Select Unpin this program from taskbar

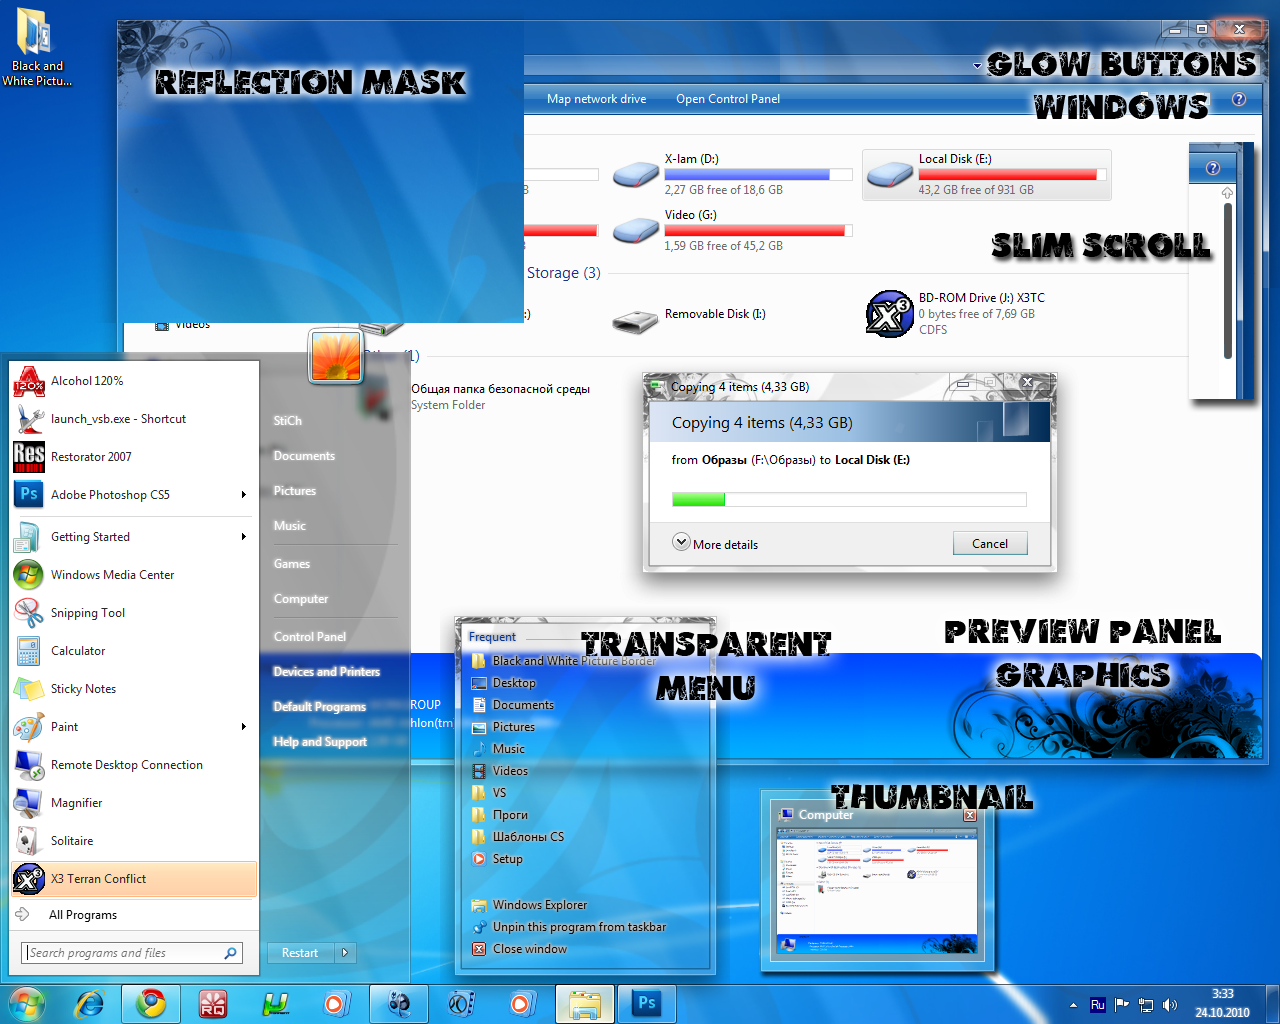coord(568,927)
